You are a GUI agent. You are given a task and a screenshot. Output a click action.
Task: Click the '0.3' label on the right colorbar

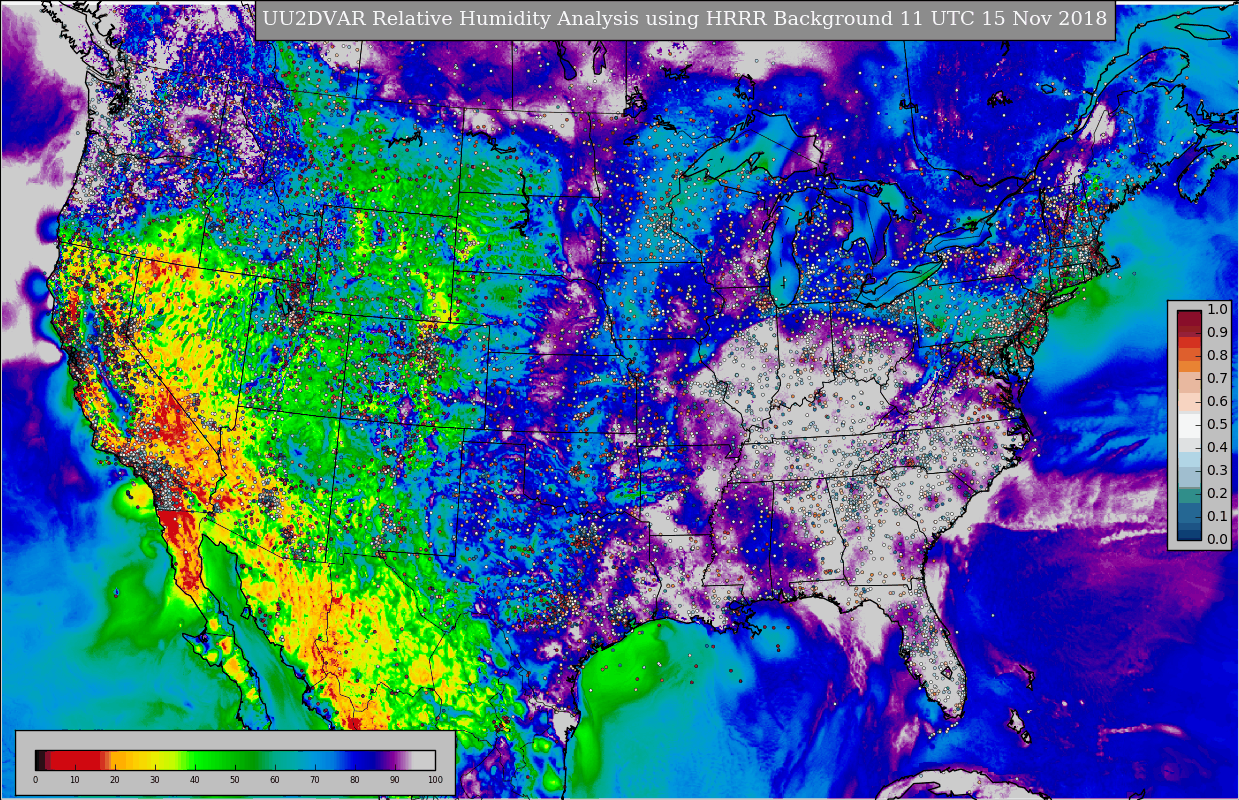tap(1217, 470)
